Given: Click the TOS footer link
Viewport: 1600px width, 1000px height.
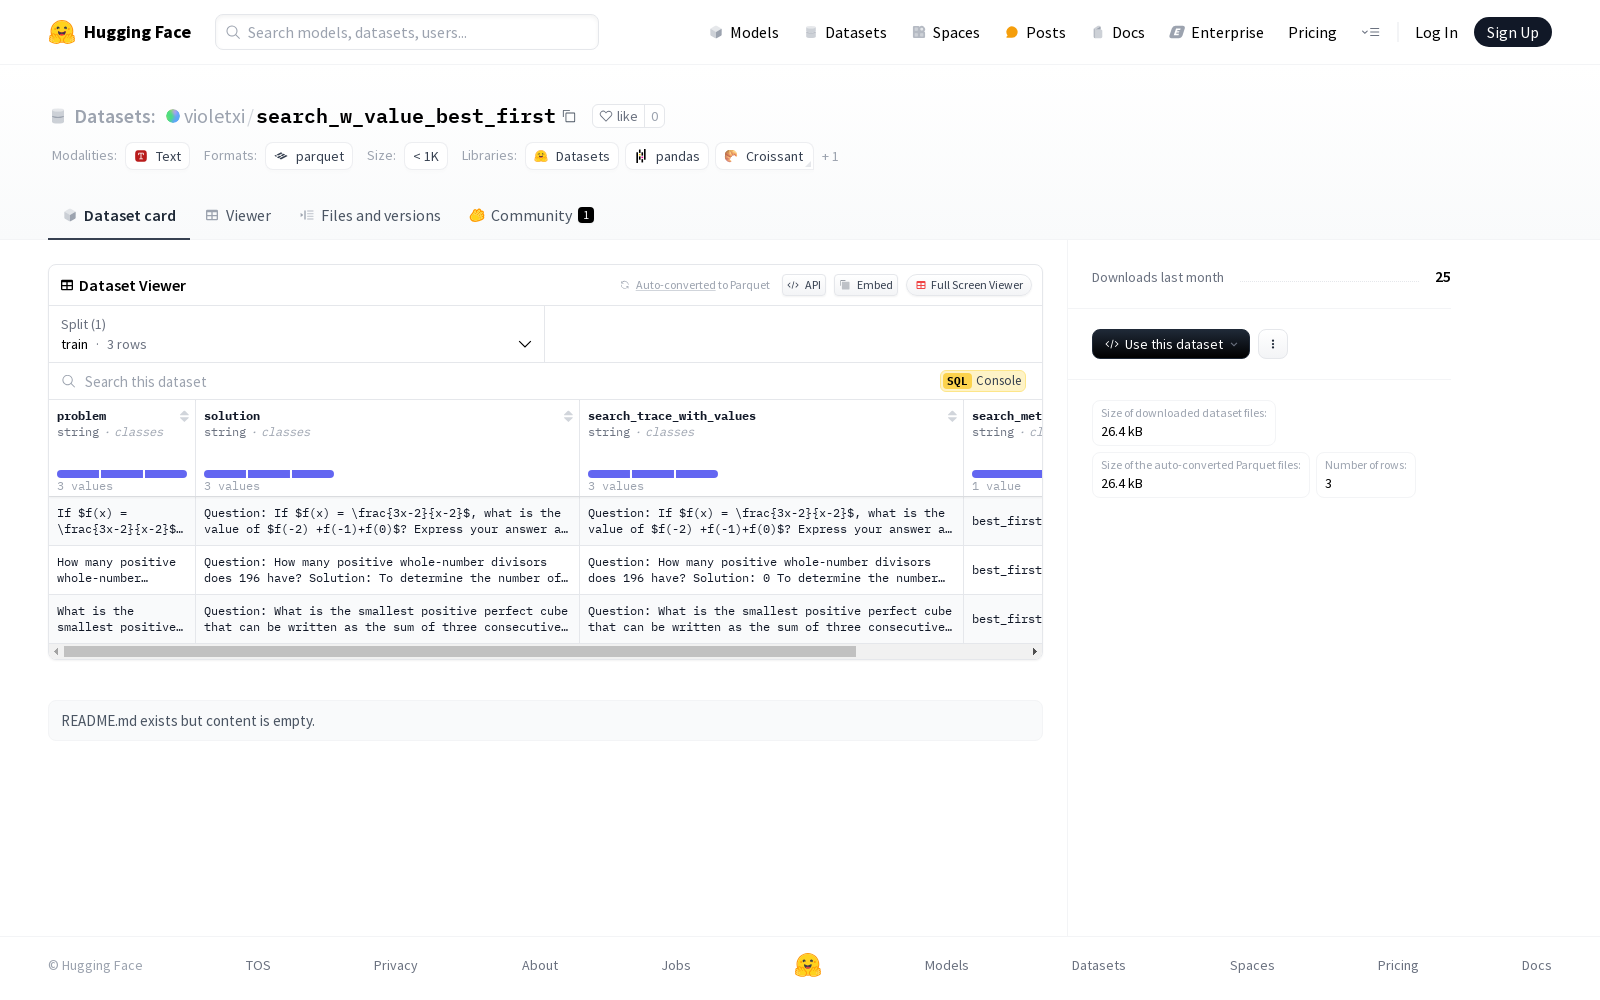Looking at the screenshot, I should (x=258, y=965).
